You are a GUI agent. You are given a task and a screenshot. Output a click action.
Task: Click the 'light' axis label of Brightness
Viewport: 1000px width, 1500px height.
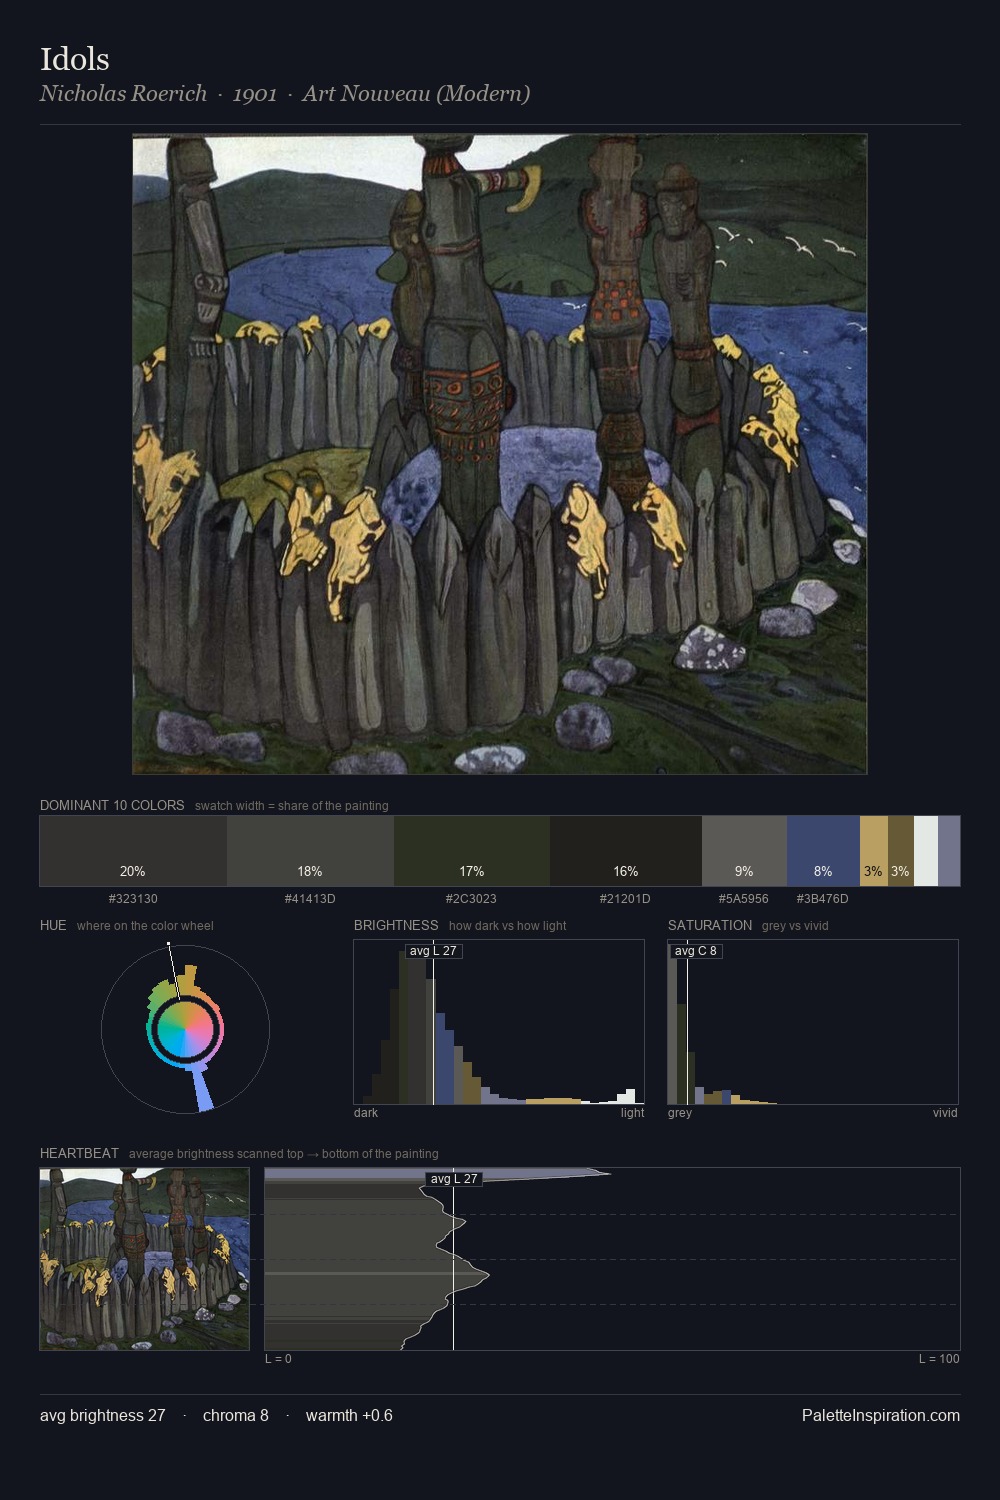point(632,1112)
